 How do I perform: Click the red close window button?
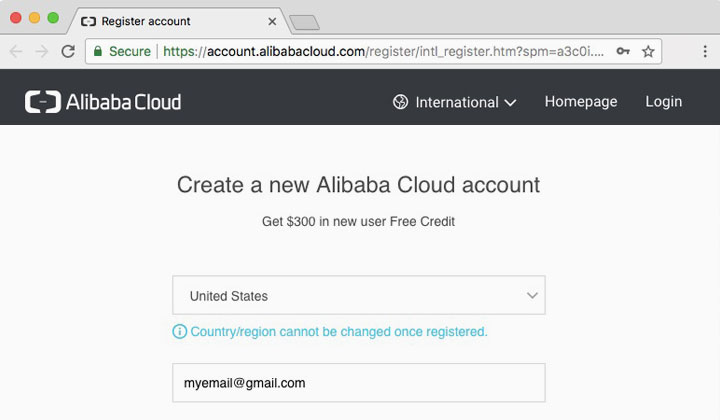point(16,18)
